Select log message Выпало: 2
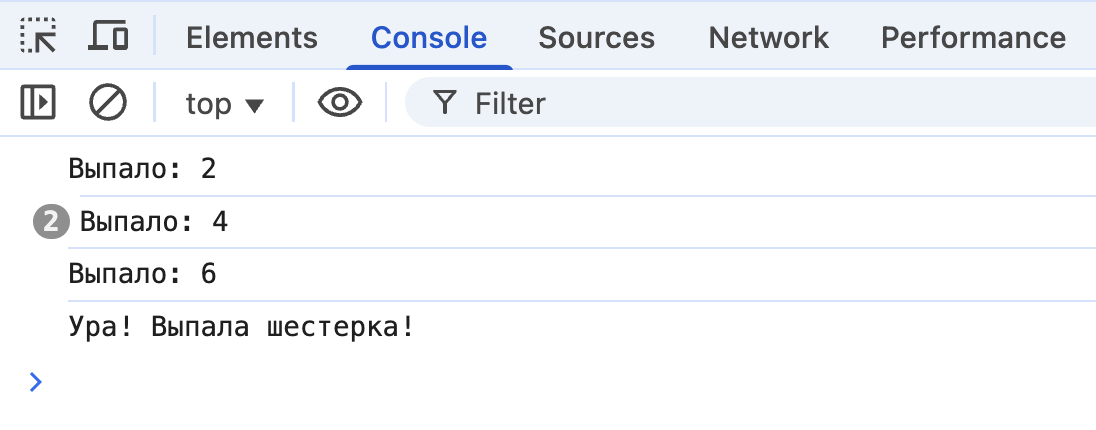 (x=142, y=168)
